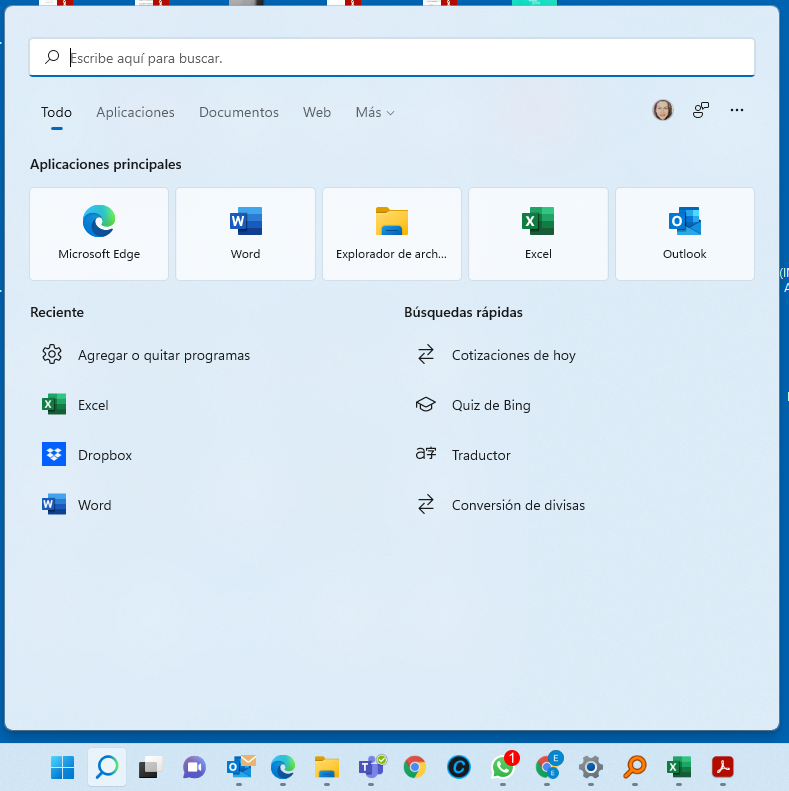Open Chrome profile E icon in taskbar
This screenshot has height=791, width=789.
click(x=548, y=766)
